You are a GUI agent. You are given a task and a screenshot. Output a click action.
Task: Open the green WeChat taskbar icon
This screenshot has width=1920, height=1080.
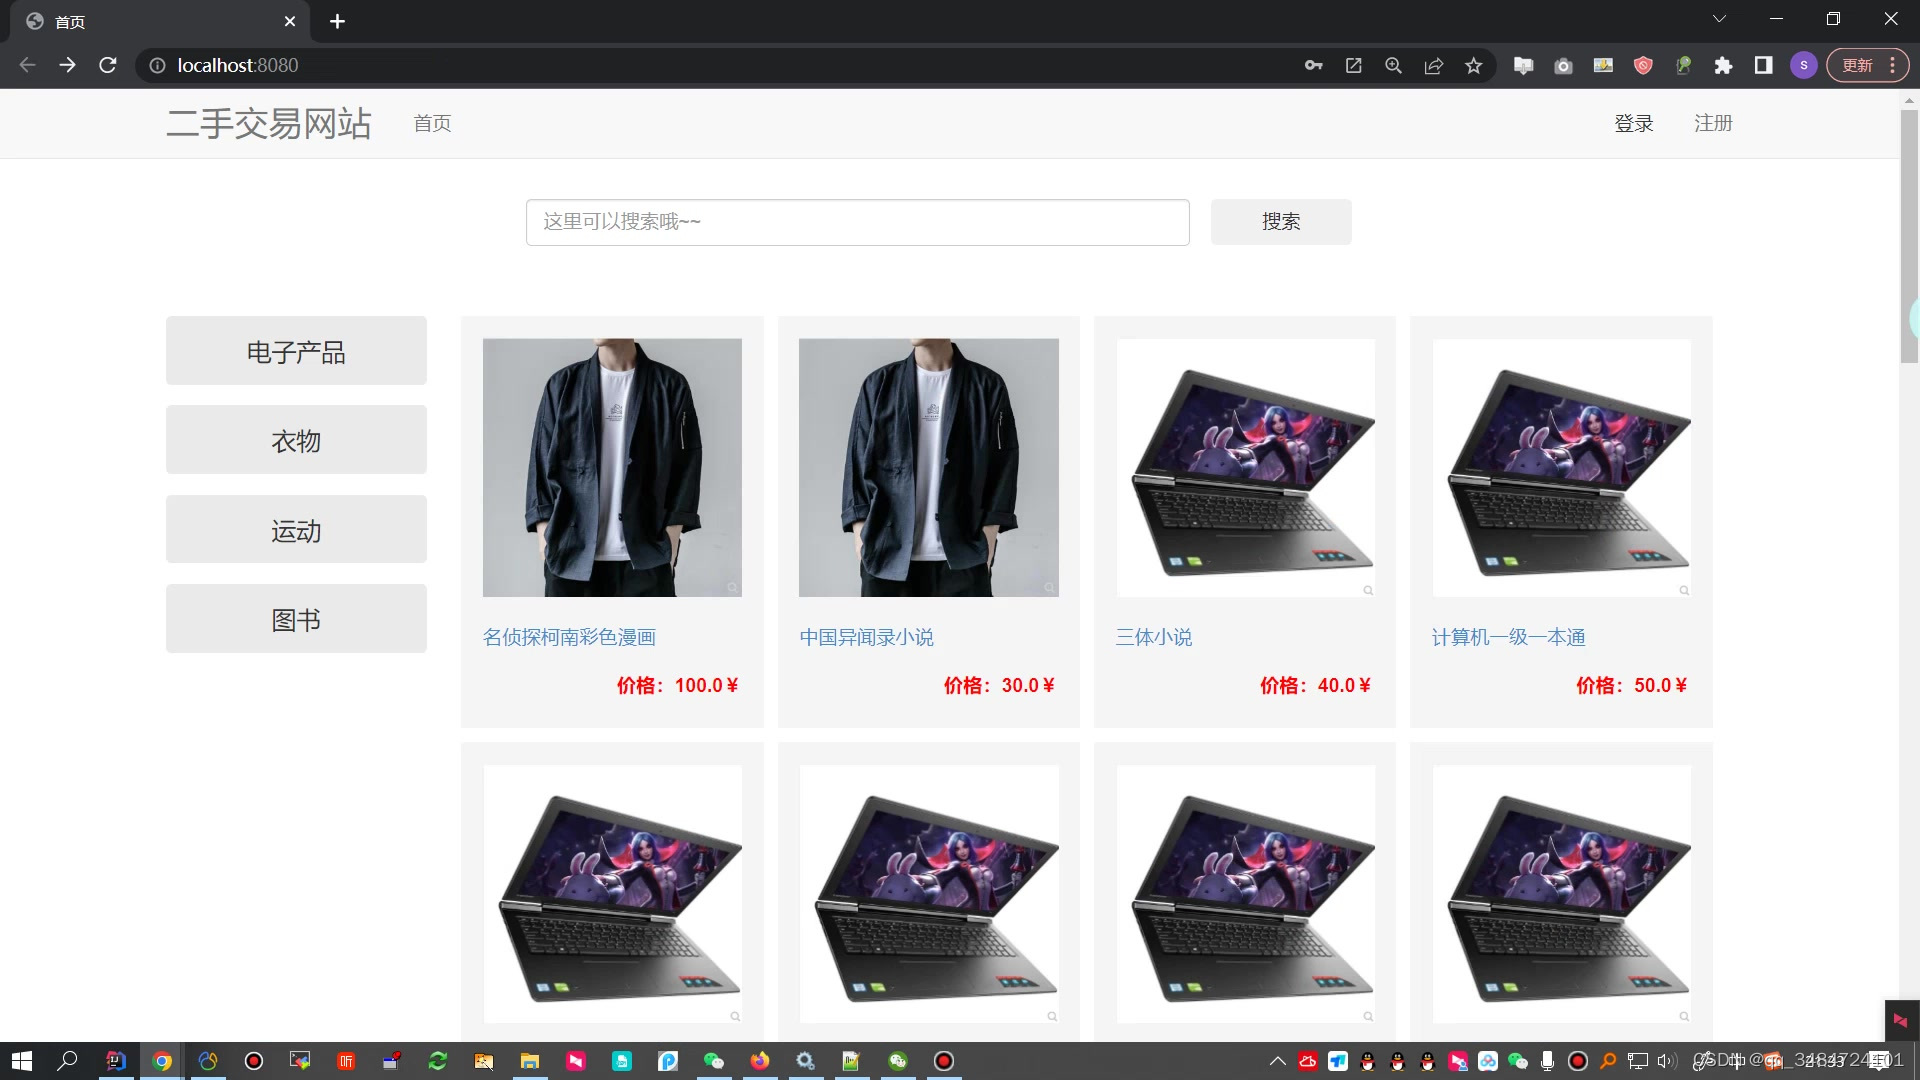[714, 1061]
